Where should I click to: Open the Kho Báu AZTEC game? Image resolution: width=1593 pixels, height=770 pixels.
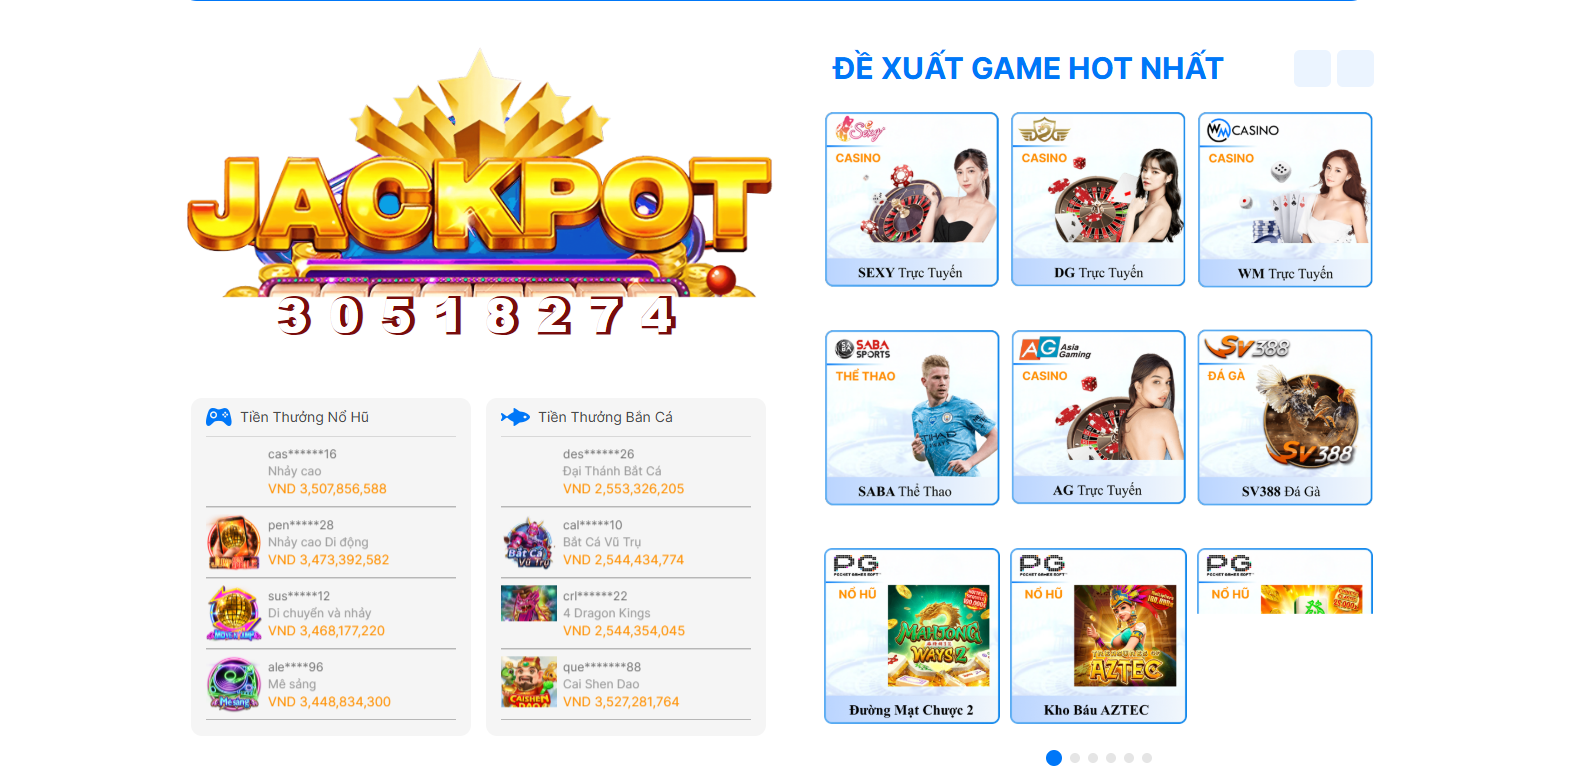pyautogui.click(x=1098, y=636)
